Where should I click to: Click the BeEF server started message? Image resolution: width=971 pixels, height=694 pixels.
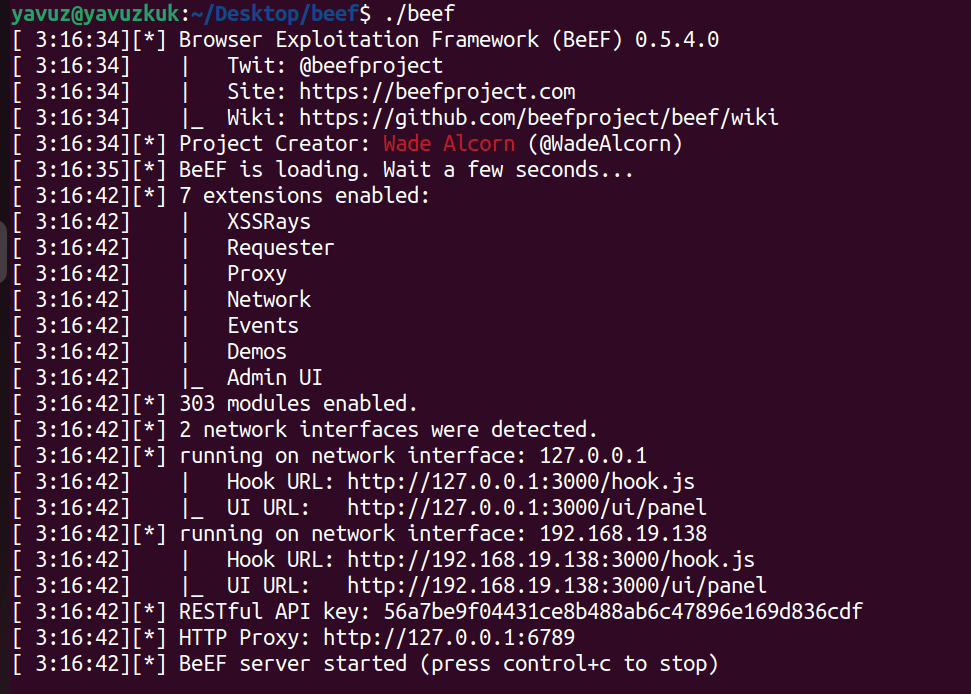click(449, 664)
